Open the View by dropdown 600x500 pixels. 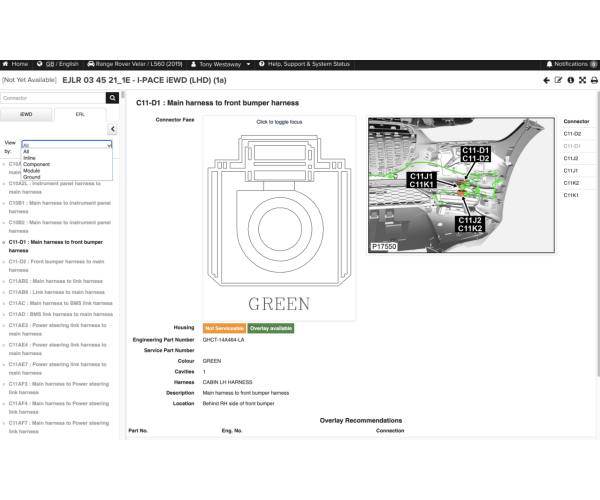(67, 145)
